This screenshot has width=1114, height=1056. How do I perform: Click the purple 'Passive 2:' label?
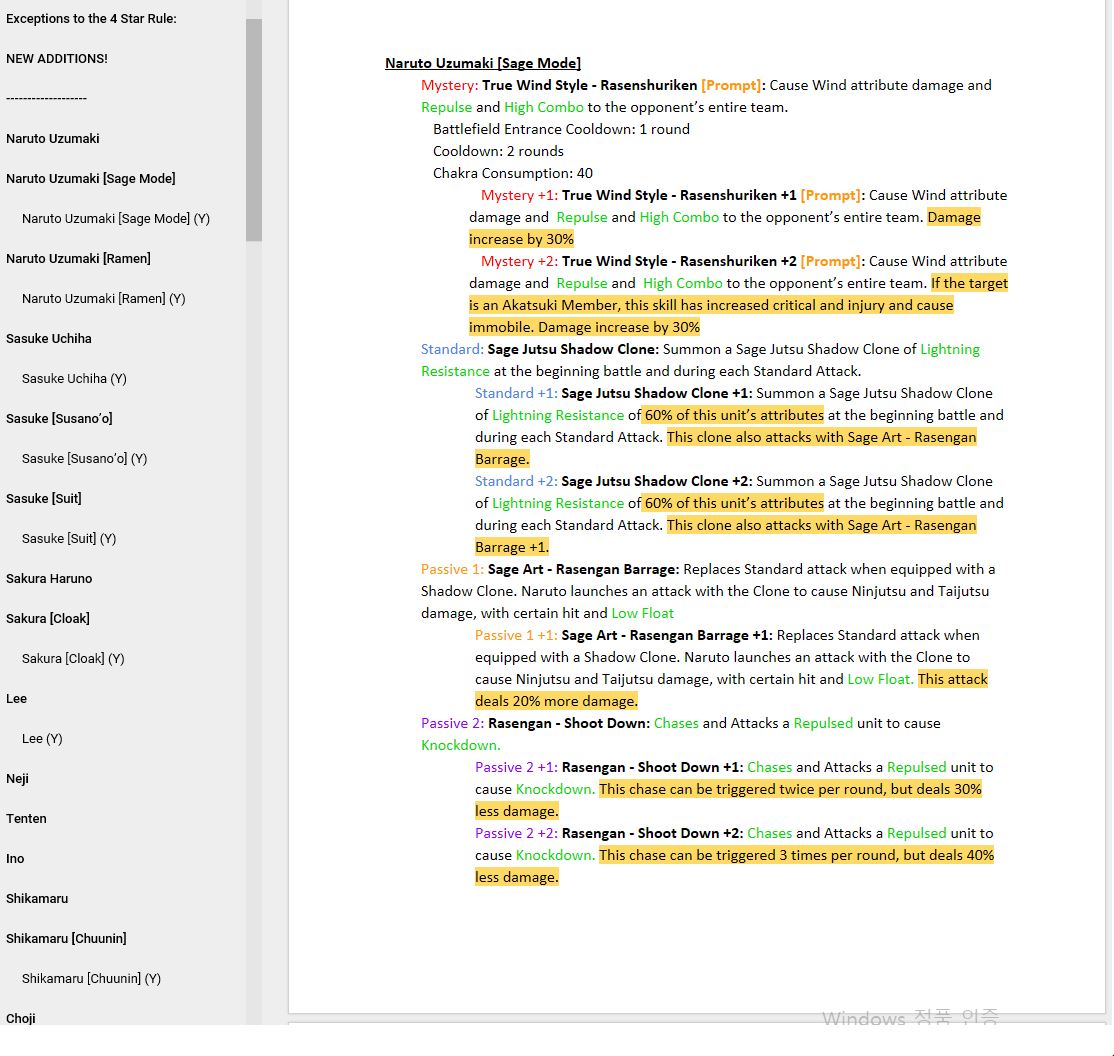(452, 723)
